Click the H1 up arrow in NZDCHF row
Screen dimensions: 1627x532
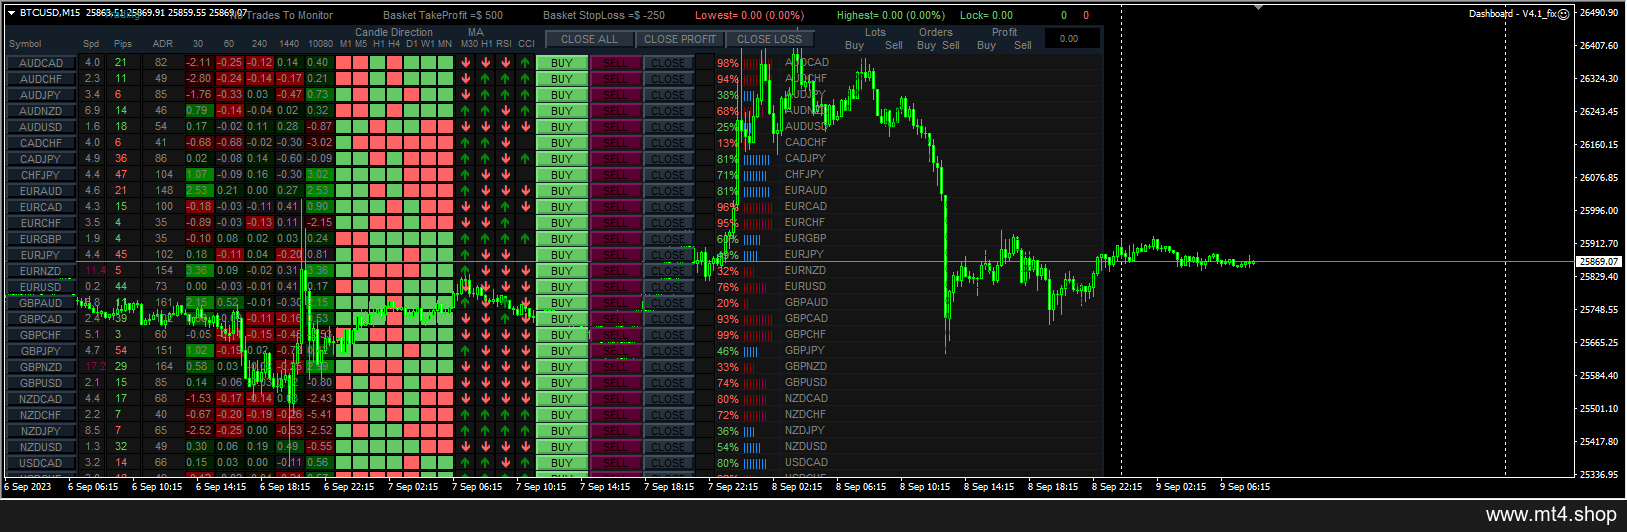click(485, 415)
